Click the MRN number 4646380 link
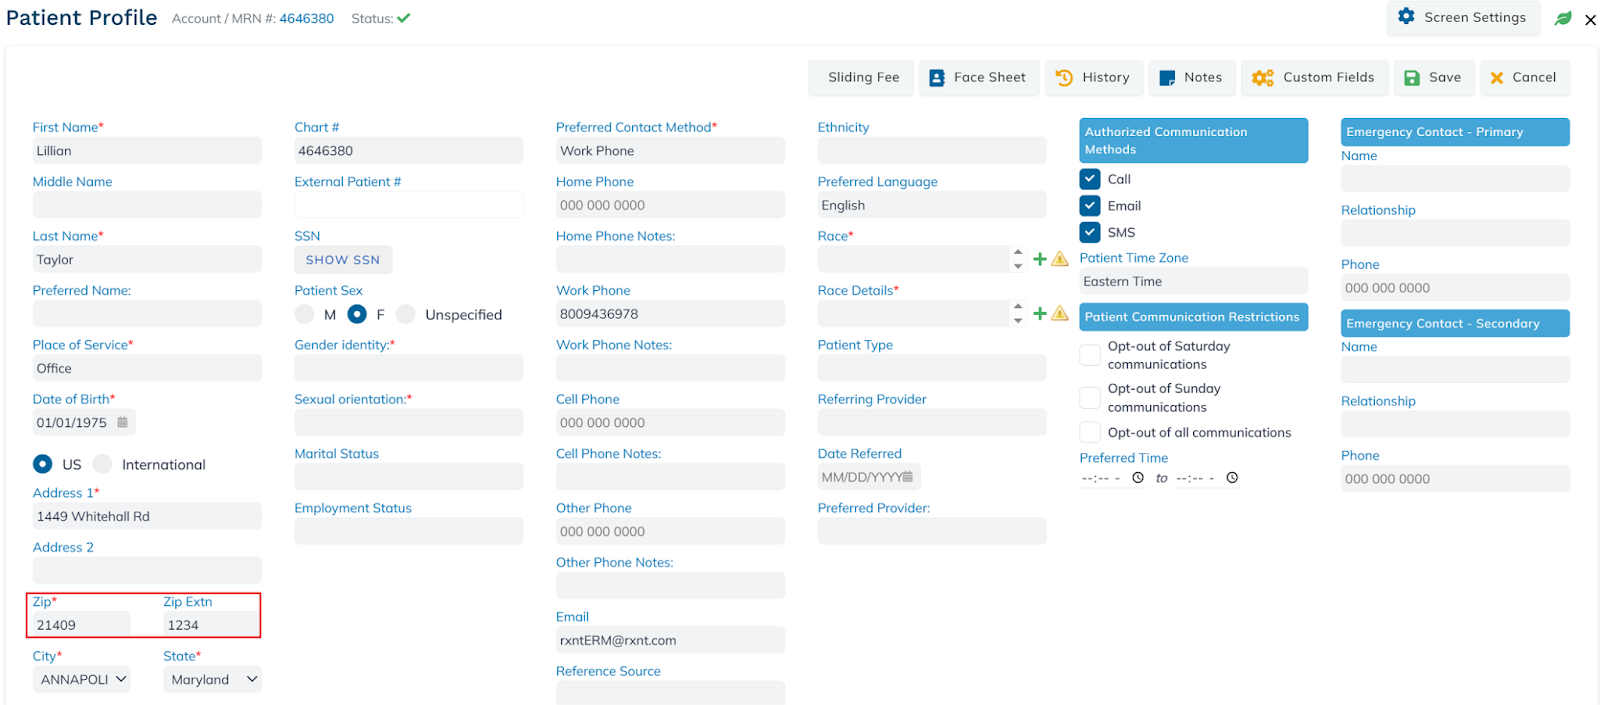1600x705 pixels. pyautogui.click(x=306, y=19)
